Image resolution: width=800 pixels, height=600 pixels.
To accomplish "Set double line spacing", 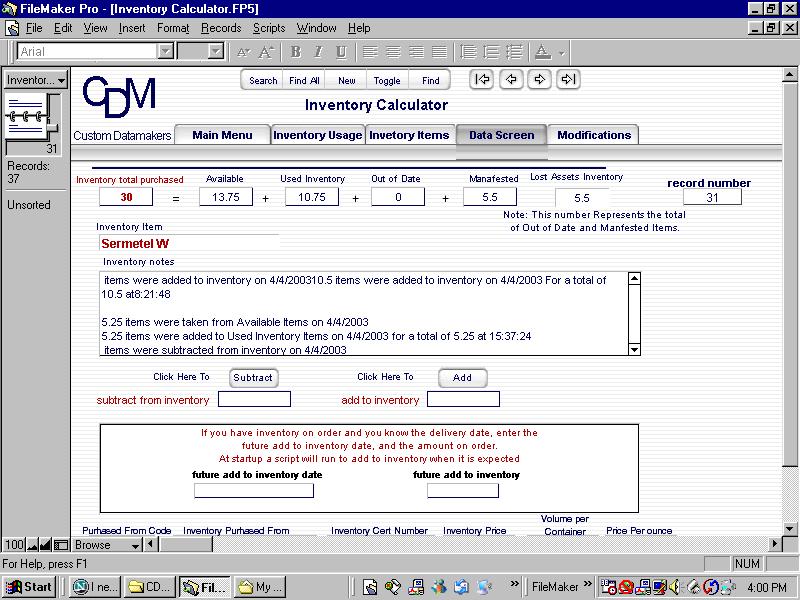I will point(514,52).
